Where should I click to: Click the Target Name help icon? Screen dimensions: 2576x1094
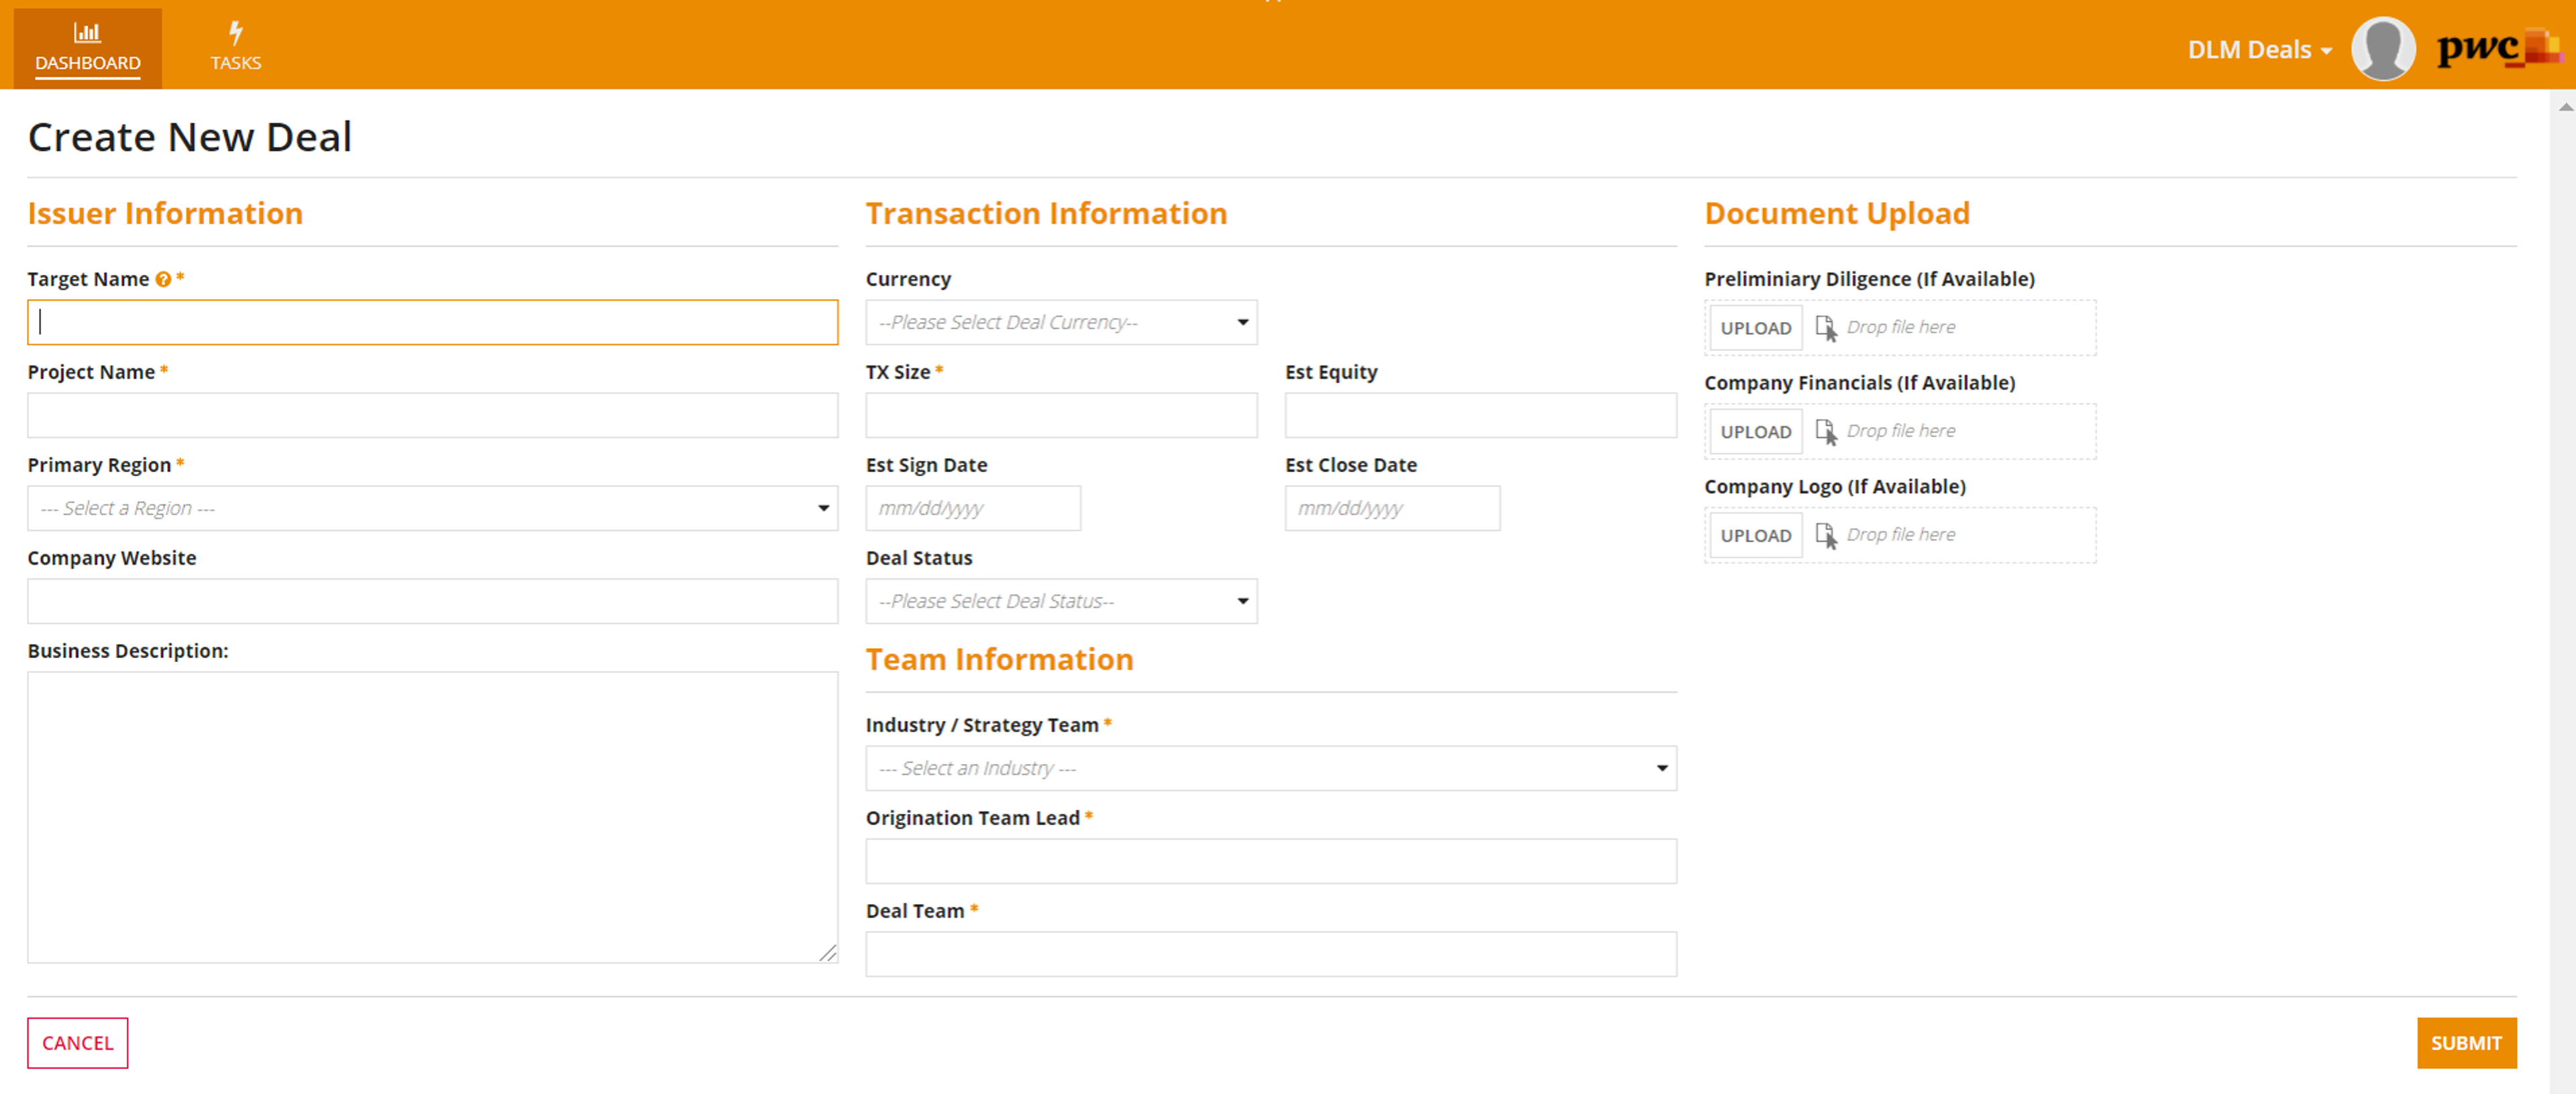point(163,280)
